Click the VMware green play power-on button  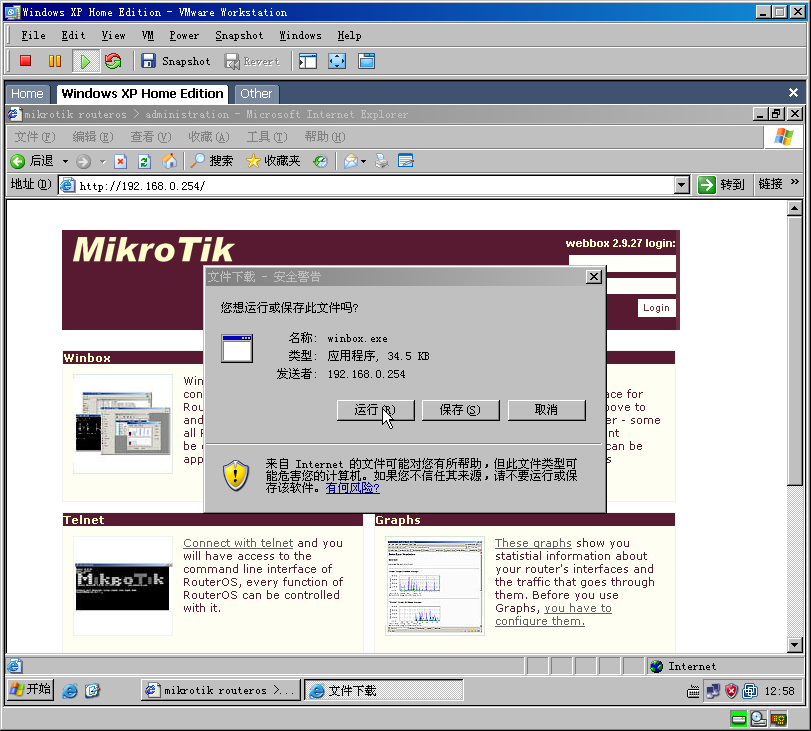[84, 62]
